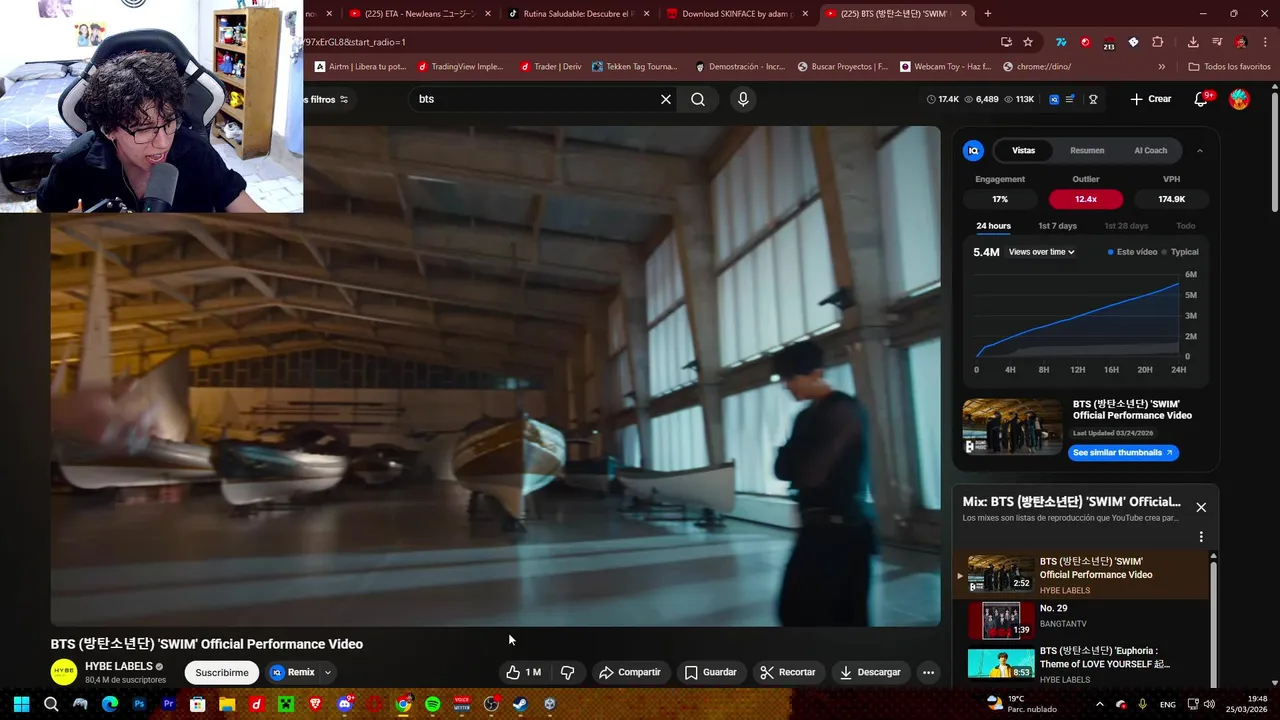Image resolution: width=1280 pixels, height=720 pixels.
Task: Show more bookmarks with the double chevron
Action: [1161, 67]
